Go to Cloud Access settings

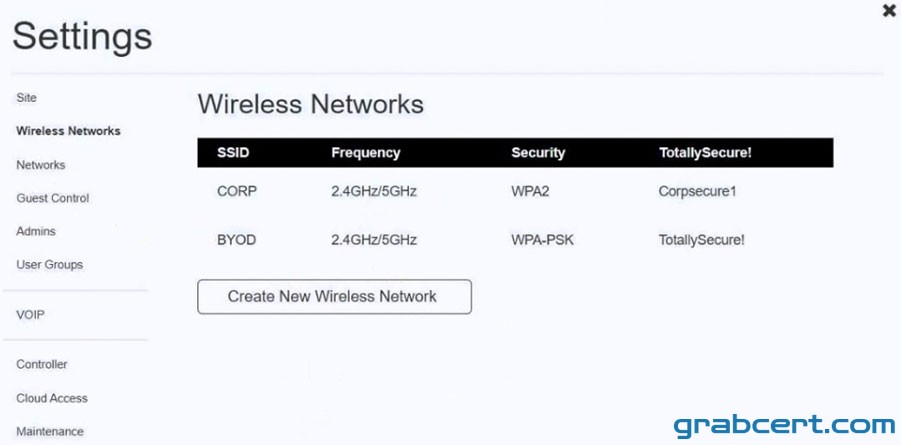pyautogui.click(x=52, y=398)
